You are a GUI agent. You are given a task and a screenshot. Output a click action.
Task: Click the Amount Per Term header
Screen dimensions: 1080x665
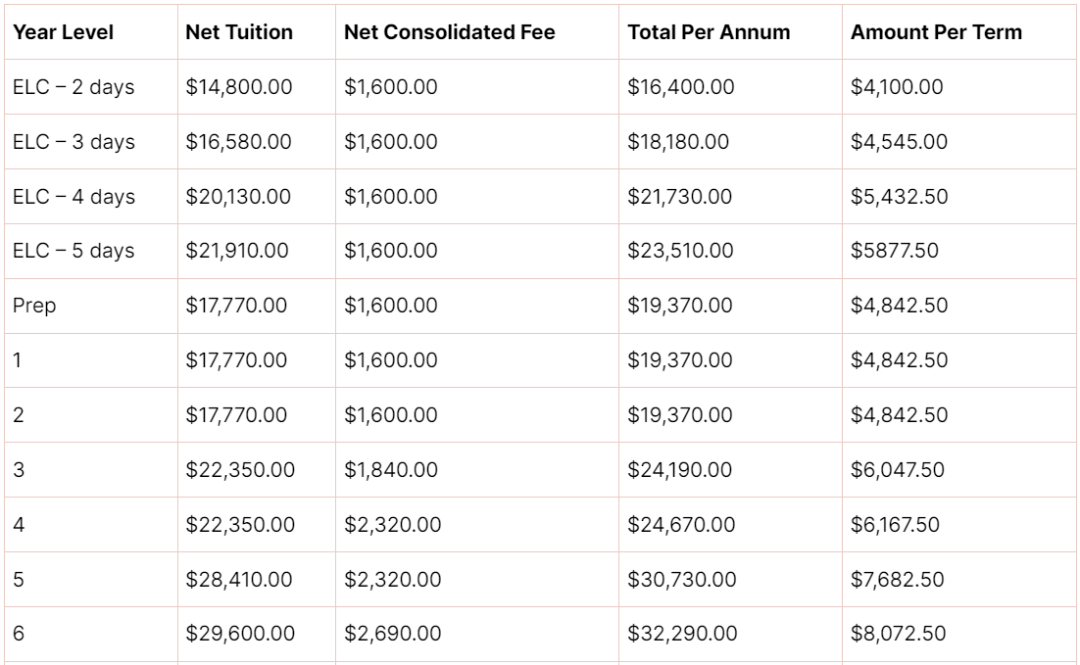[x=936, y=32]
